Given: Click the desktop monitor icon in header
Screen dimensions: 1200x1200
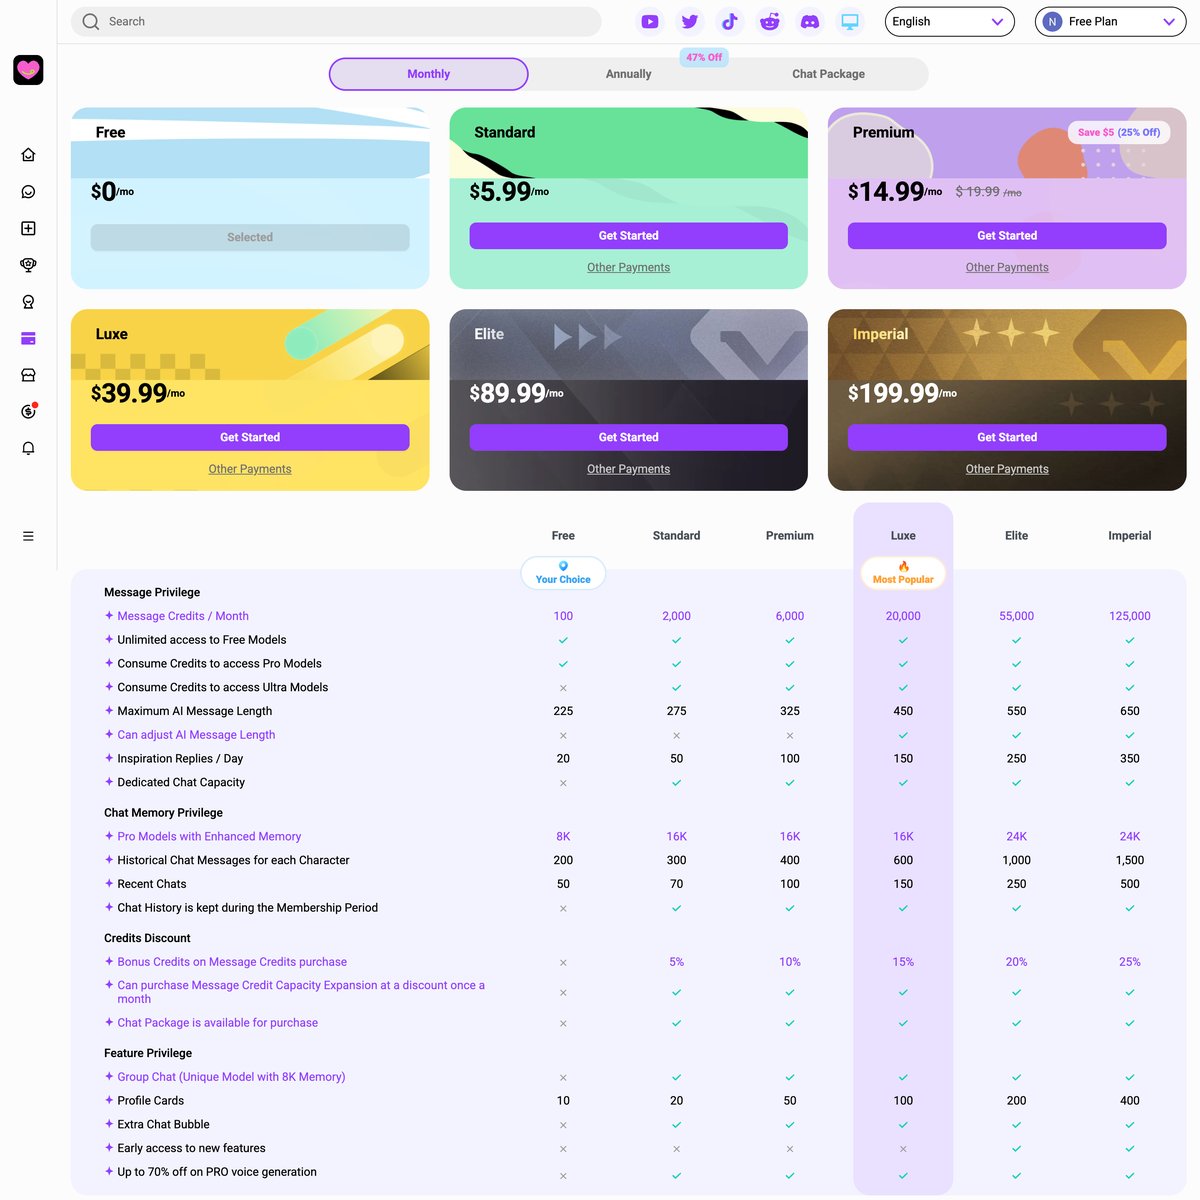Looking at the screenshot, I should (x=850, y=21).
